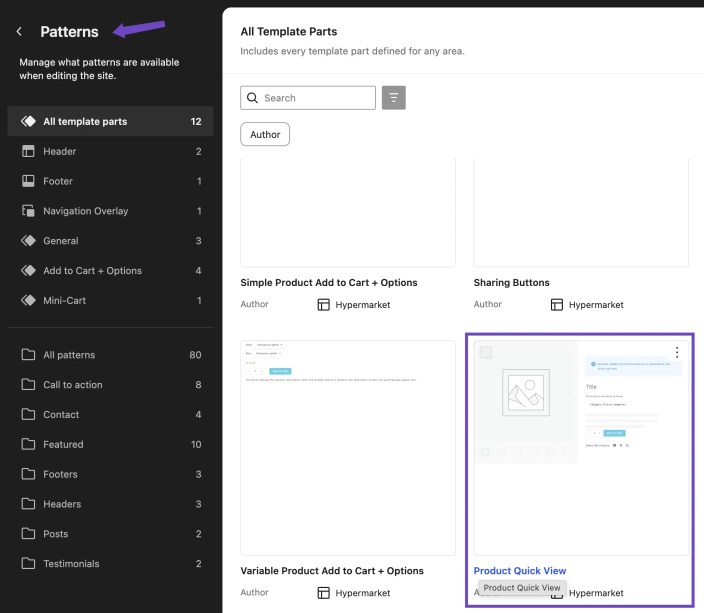The width and height of the screenshot is (704, 613).
Task: Click Hypermarket author under Product Quick View
Action: coord(596,593)
